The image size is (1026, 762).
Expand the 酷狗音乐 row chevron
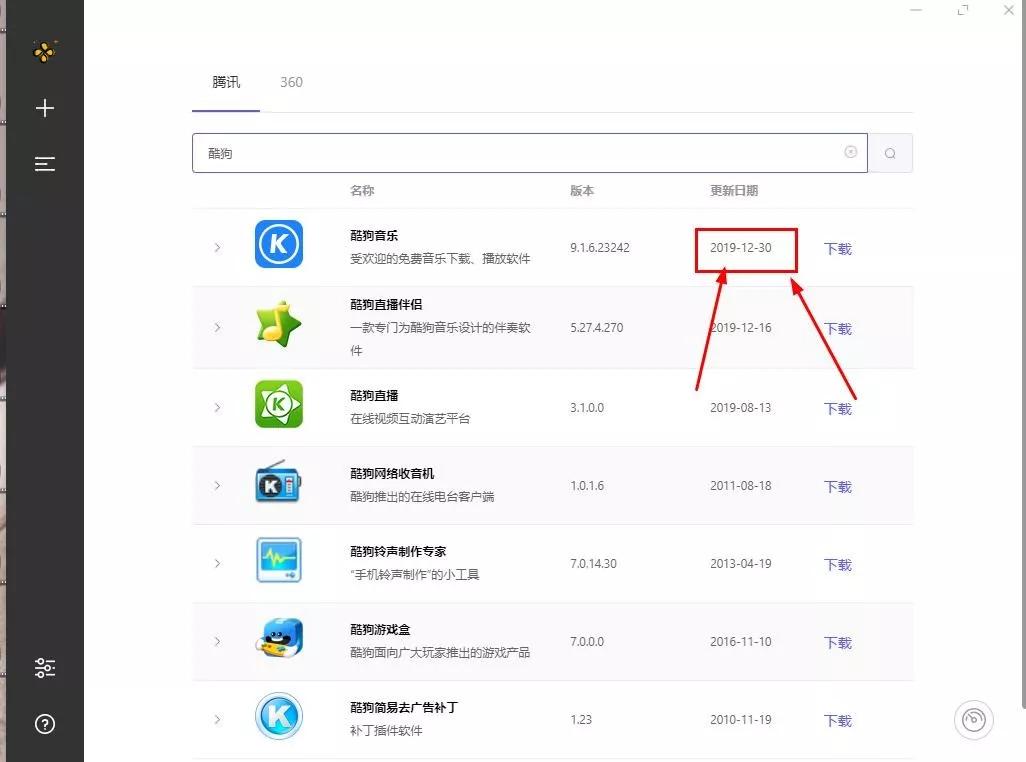217,246
